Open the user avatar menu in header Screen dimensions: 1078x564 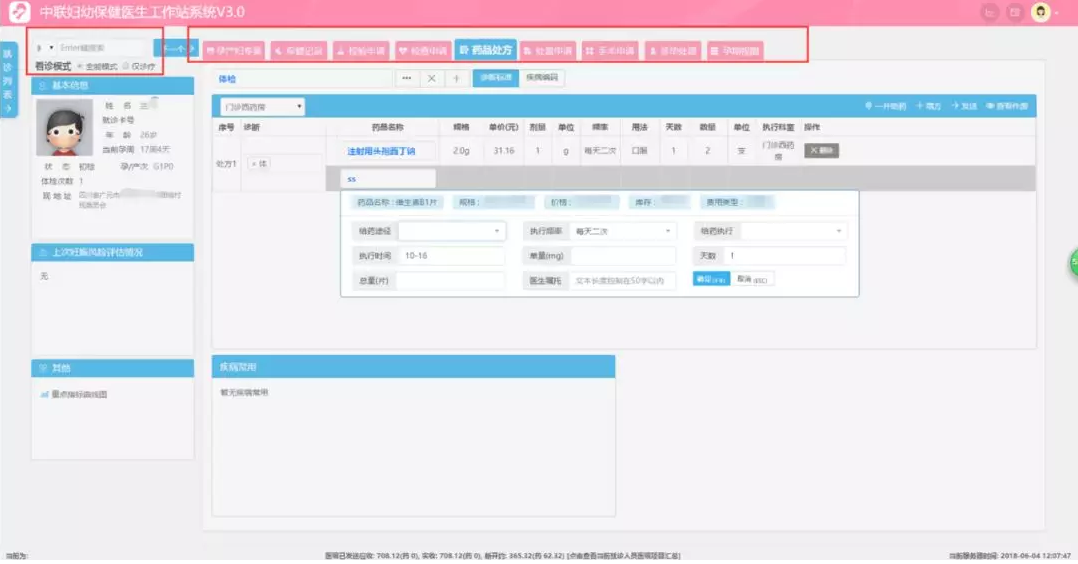coord(1041,12)
